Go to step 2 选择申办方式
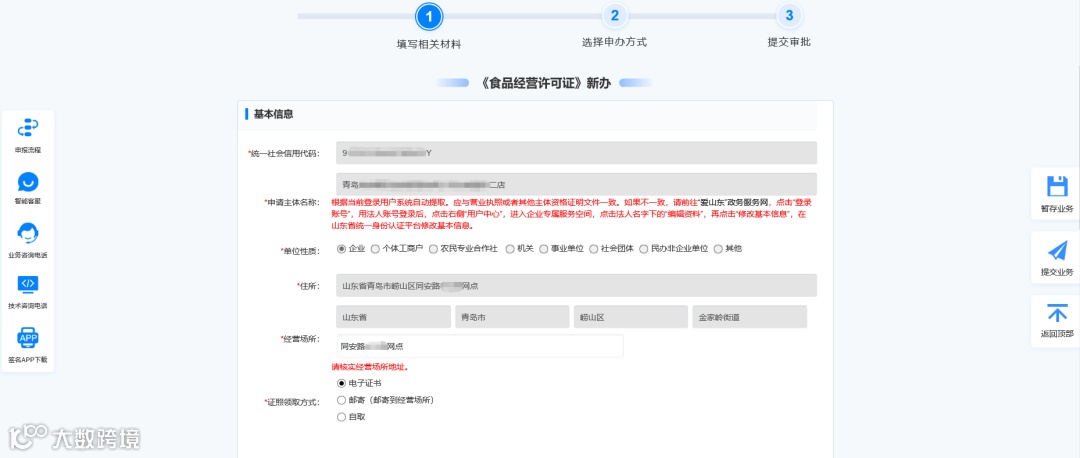The height and width of the screenshot is (458, 1080). (x=614, y=16)
